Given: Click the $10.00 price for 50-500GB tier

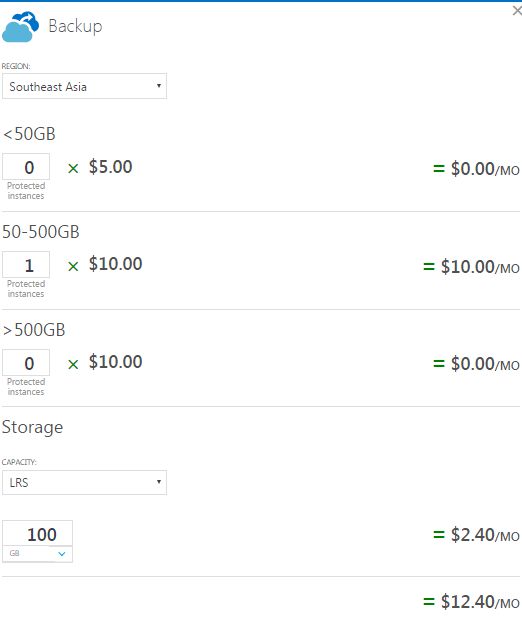Looking at the screenshot, I should pos(116,264).
